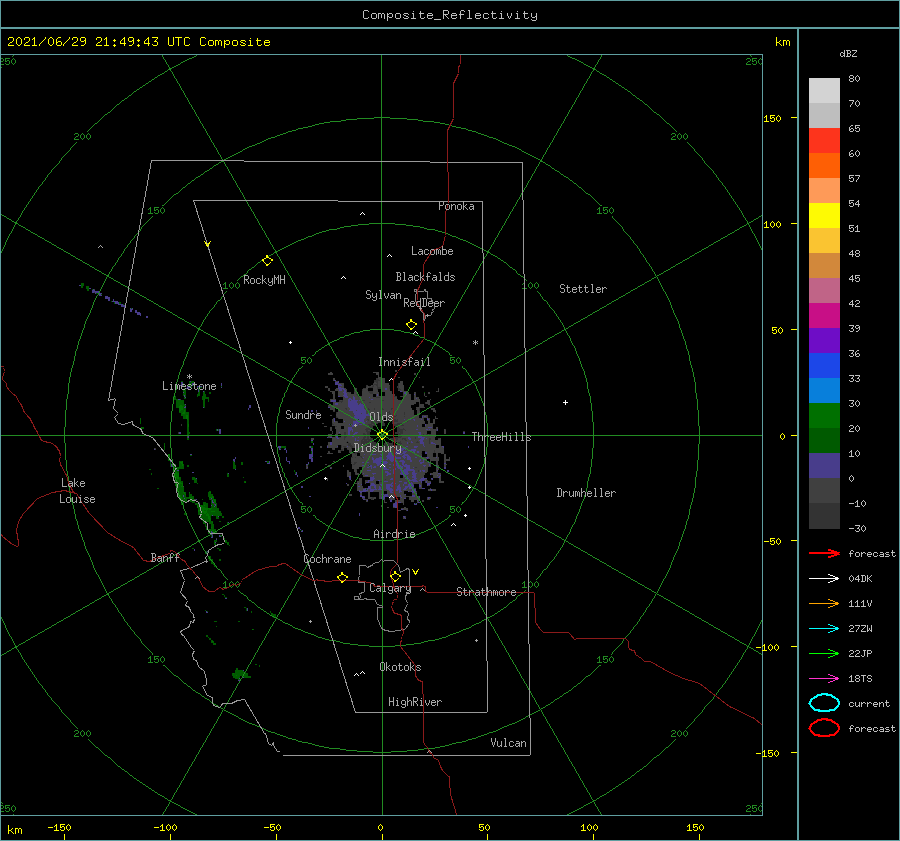900x841 pixels.
Task: Click the yellow diamond marker near RockyMH
Action: (267, 261)
